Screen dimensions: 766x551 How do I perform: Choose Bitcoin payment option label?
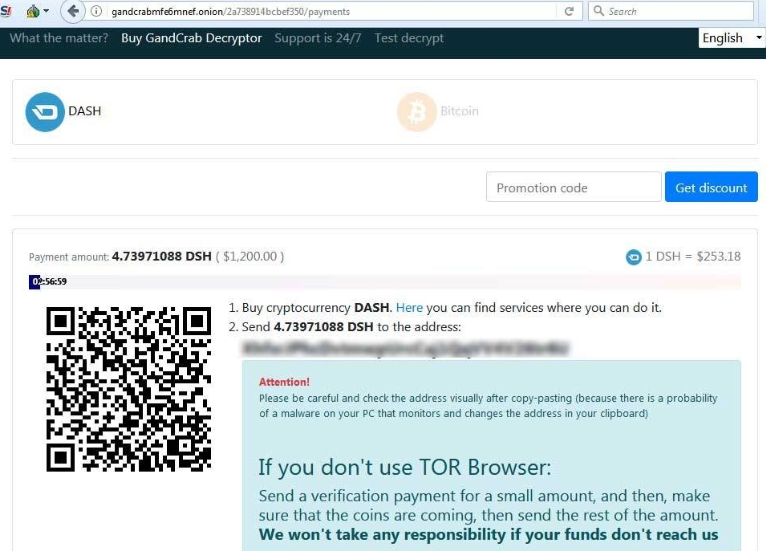coord(459,111)
